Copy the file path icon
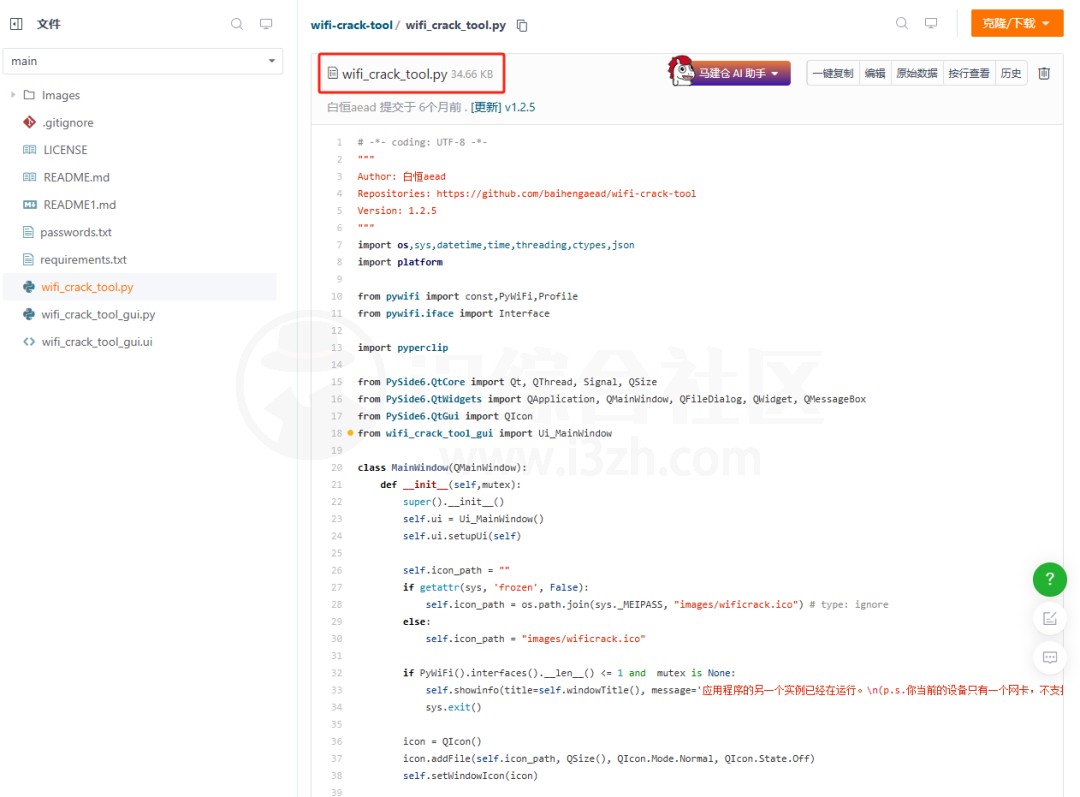Screen dimensions: 1080x797 pos(522,25)
